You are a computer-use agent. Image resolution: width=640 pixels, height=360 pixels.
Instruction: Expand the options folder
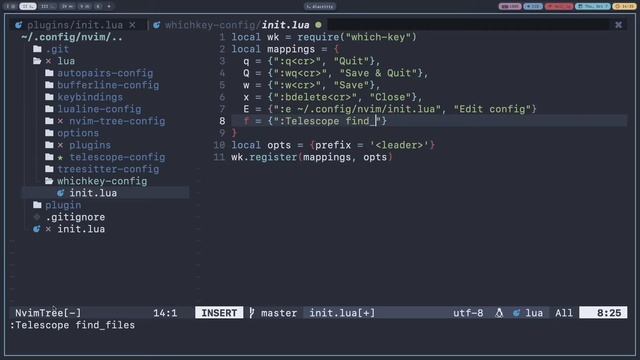(x=78, y=133)
